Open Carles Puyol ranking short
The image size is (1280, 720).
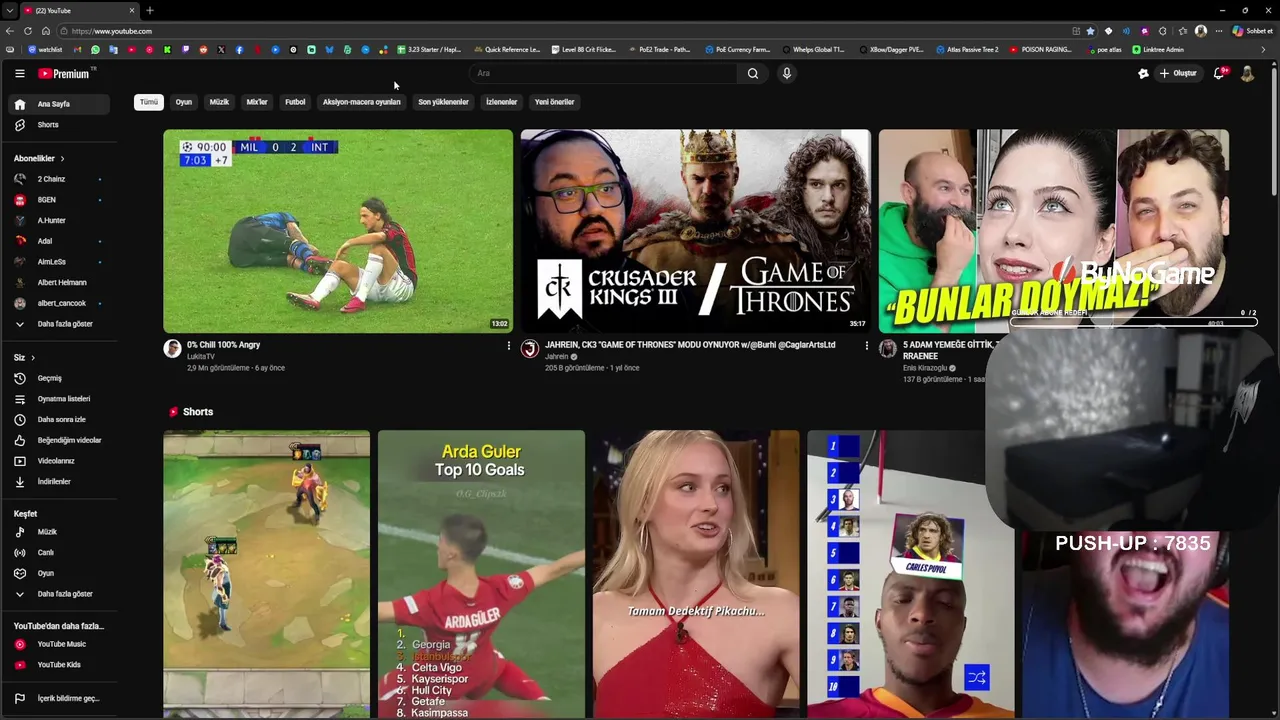(910, 574)
